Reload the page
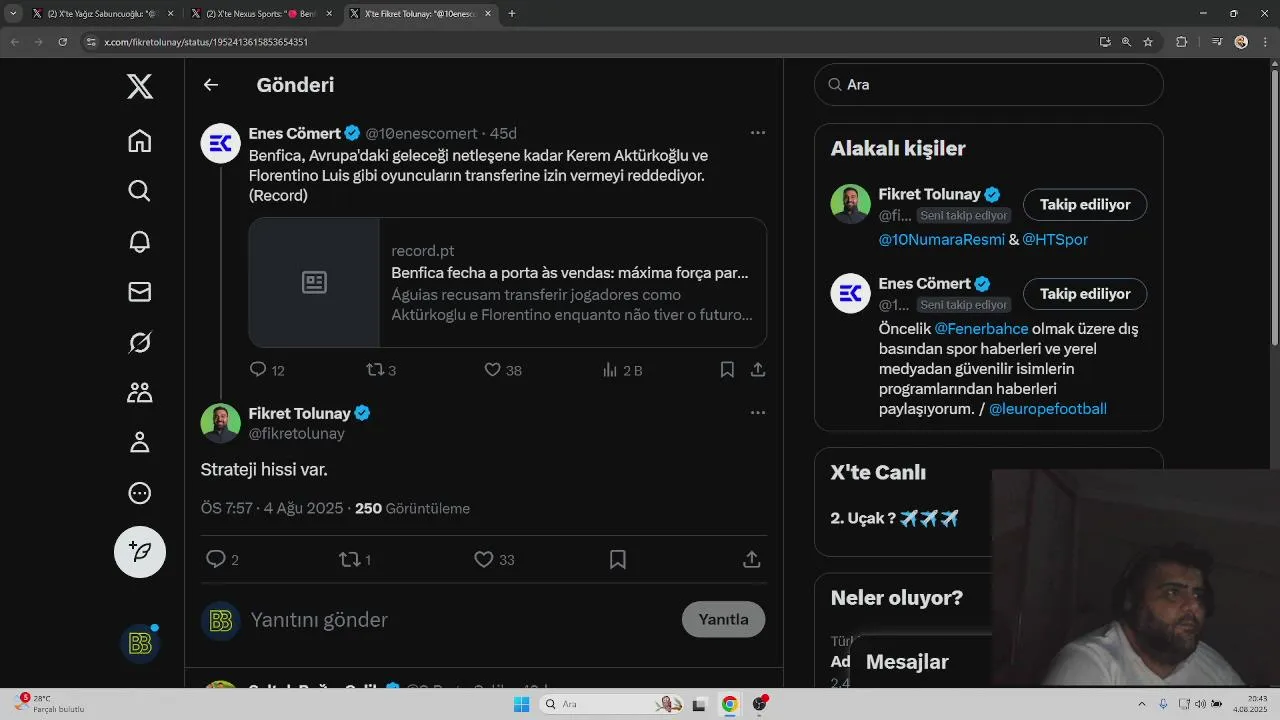Screen dimensions: 1280x720 tap(62, 42)
